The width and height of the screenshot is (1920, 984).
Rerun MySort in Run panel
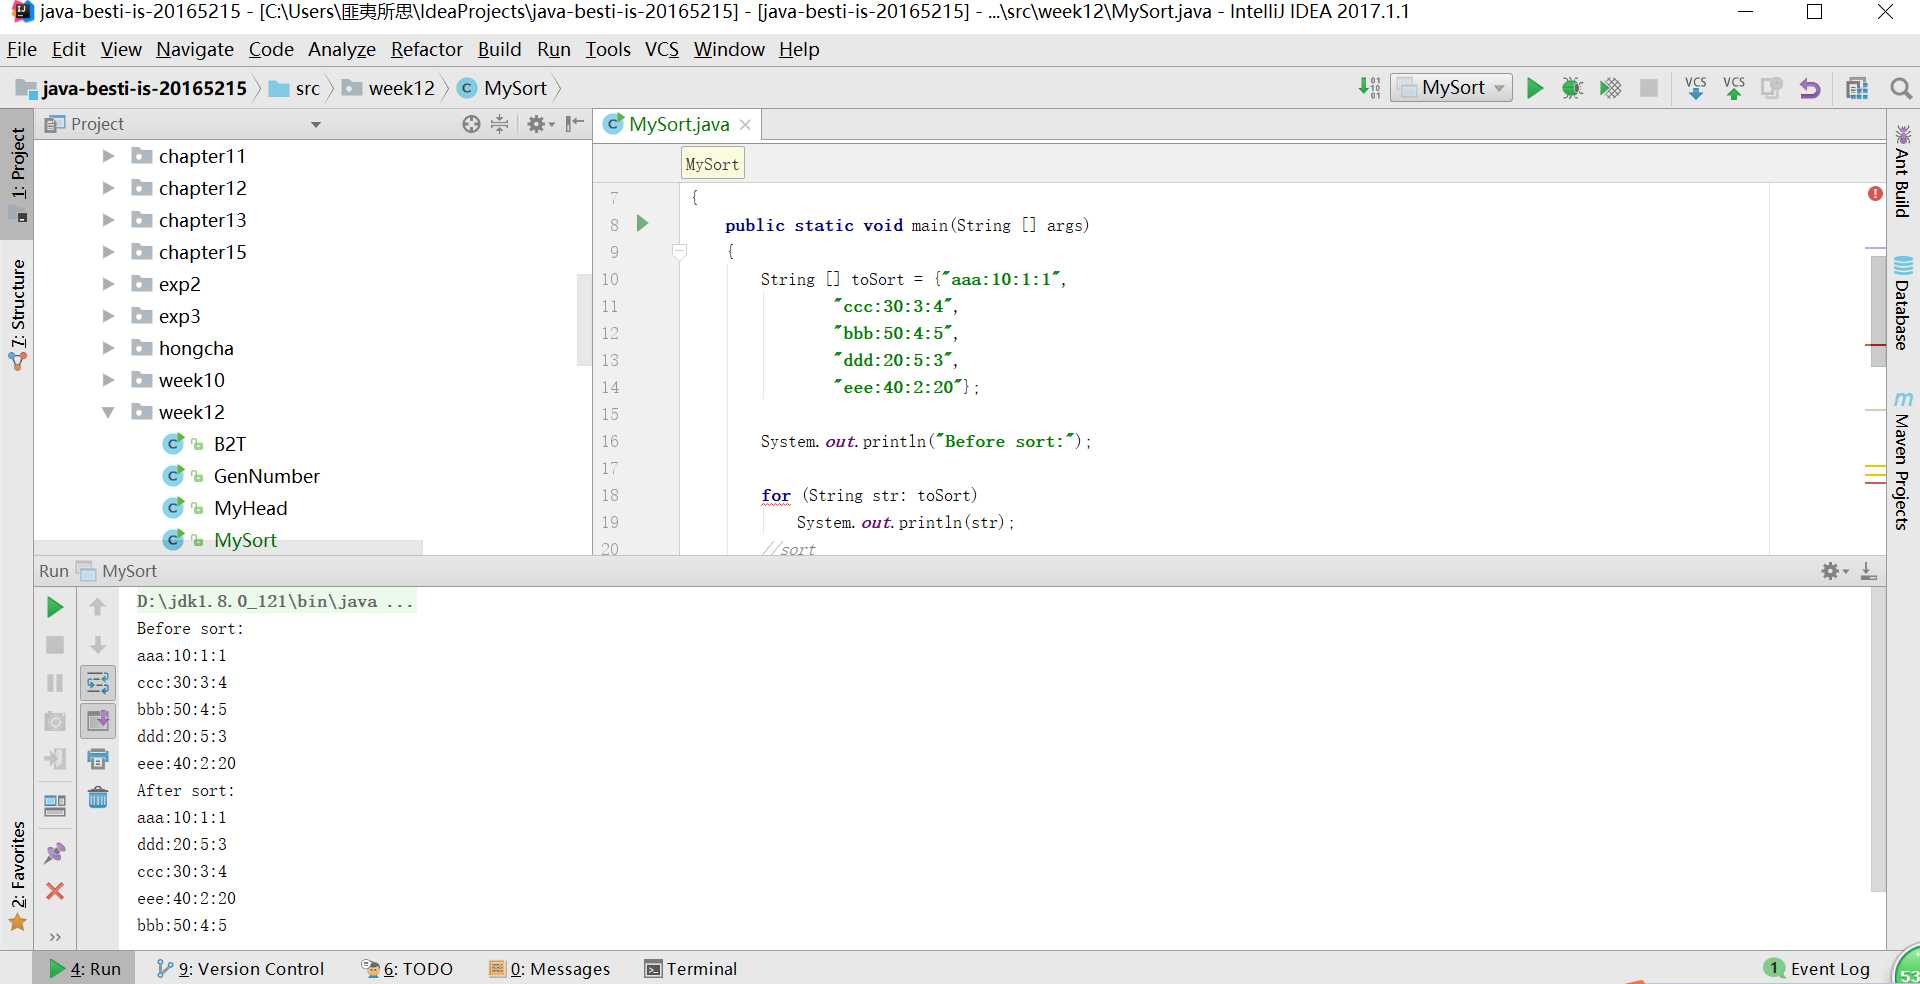click(x=55, y=607)
